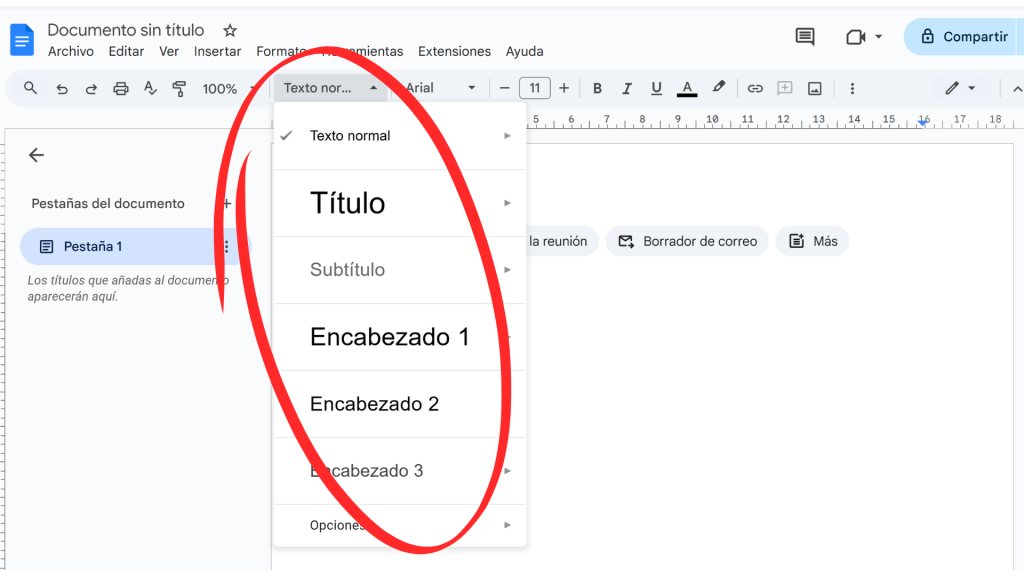Star the document with star icon
Image resolution: width=1024 pixels, height=576 pixels.
[x=230, y=31]
